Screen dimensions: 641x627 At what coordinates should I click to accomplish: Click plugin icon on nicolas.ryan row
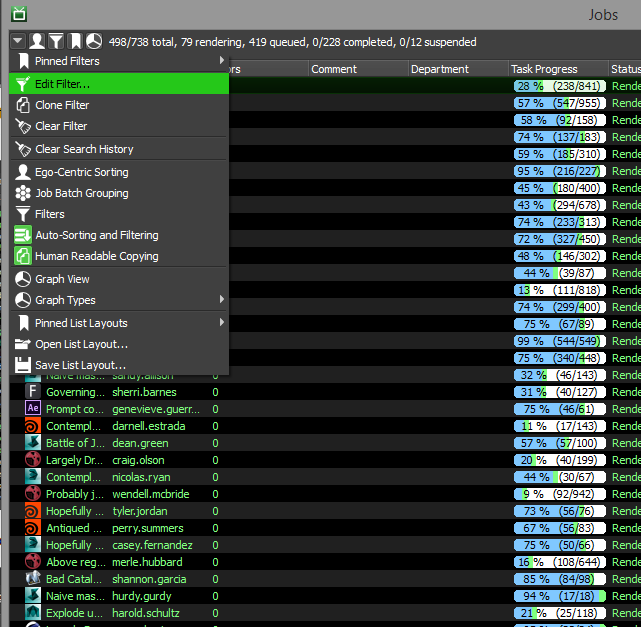(33, 477)
